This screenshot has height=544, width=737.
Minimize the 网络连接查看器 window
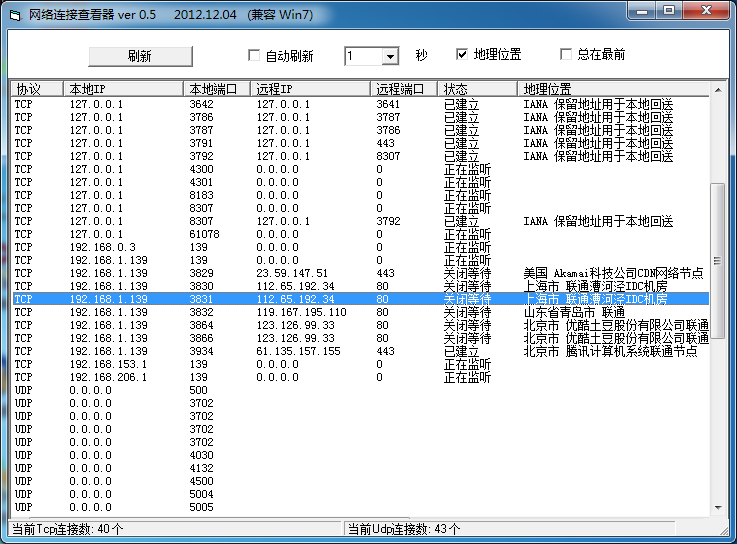click(642, 11)
